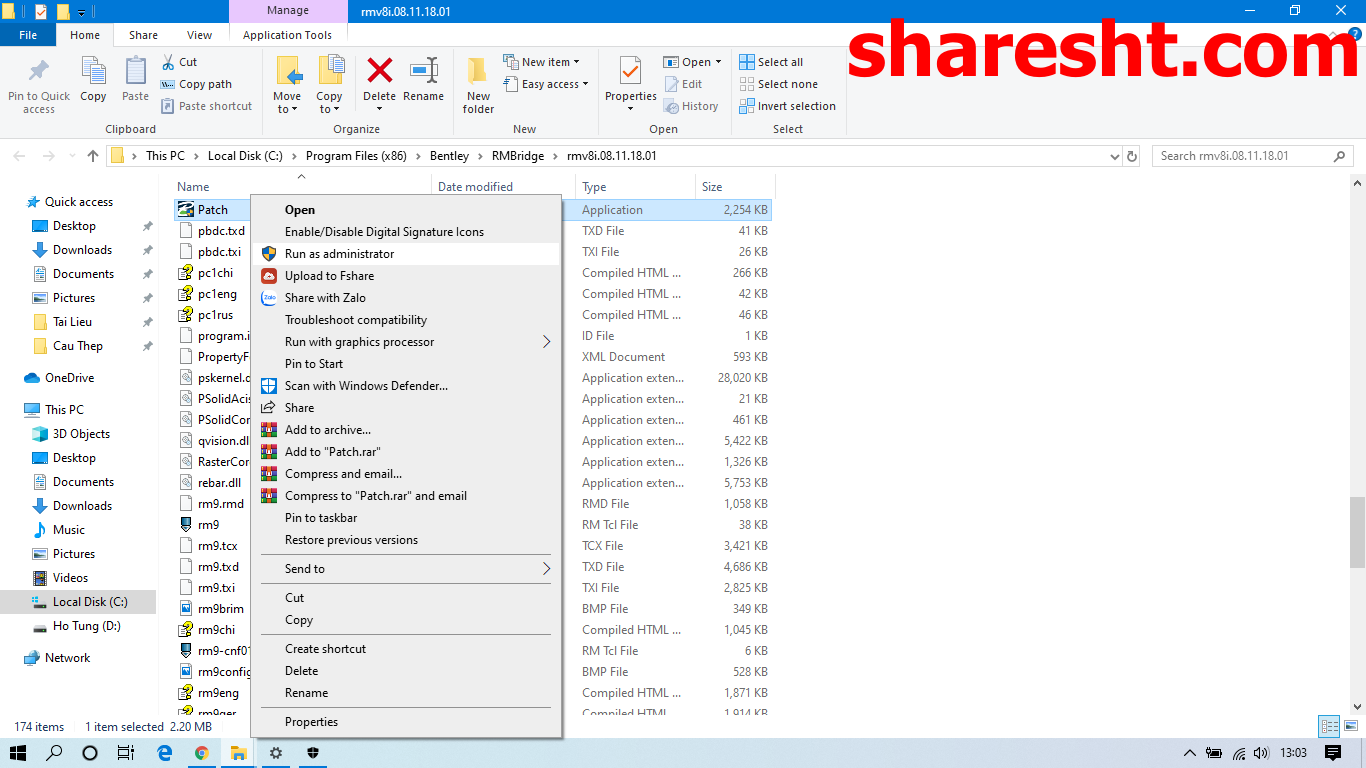Expand the address bar history dropdown
This screenshot has height=768, width=1366.
[1115, 156]
